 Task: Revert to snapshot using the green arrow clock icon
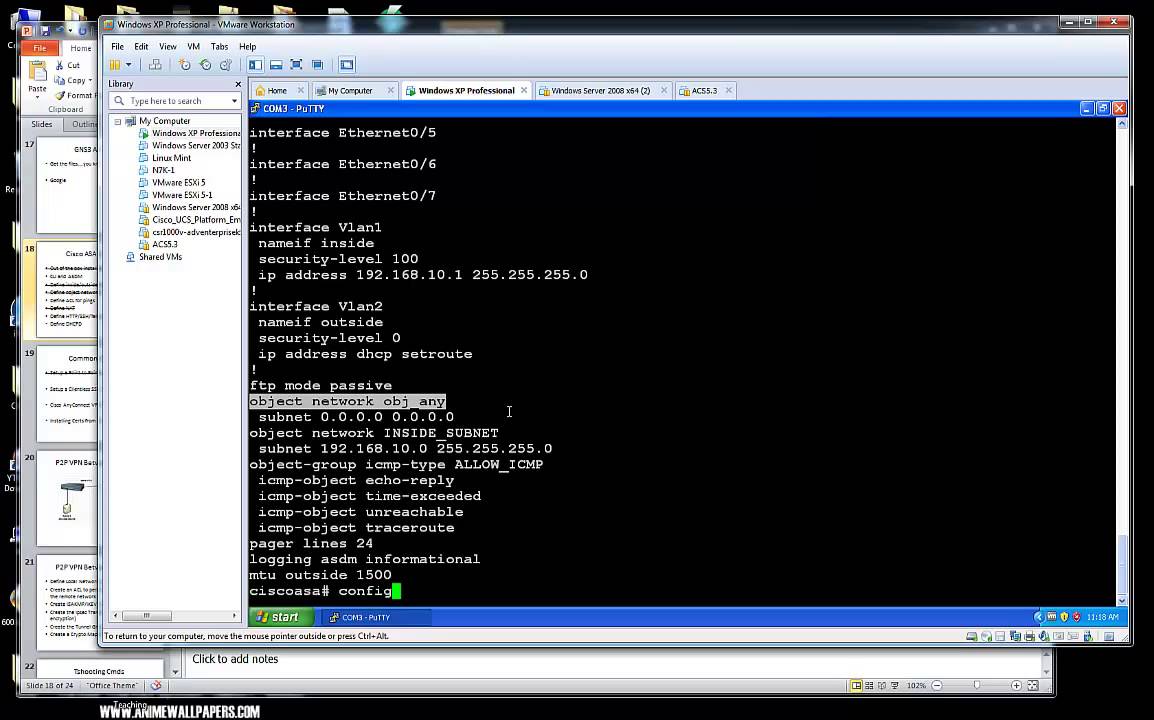[205, 65]
